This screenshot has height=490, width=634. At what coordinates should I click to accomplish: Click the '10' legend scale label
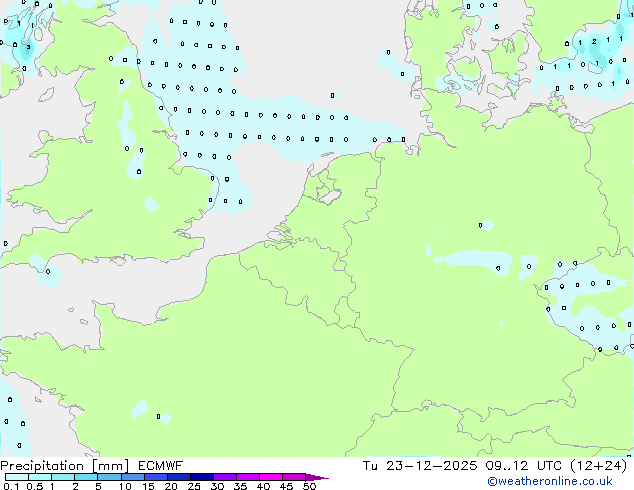tap(125, 486)
